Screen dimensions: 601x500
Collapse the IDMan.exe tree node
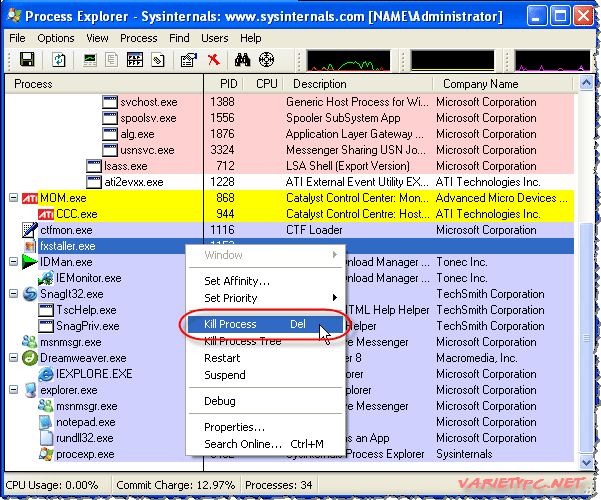(x=13, y=262)
